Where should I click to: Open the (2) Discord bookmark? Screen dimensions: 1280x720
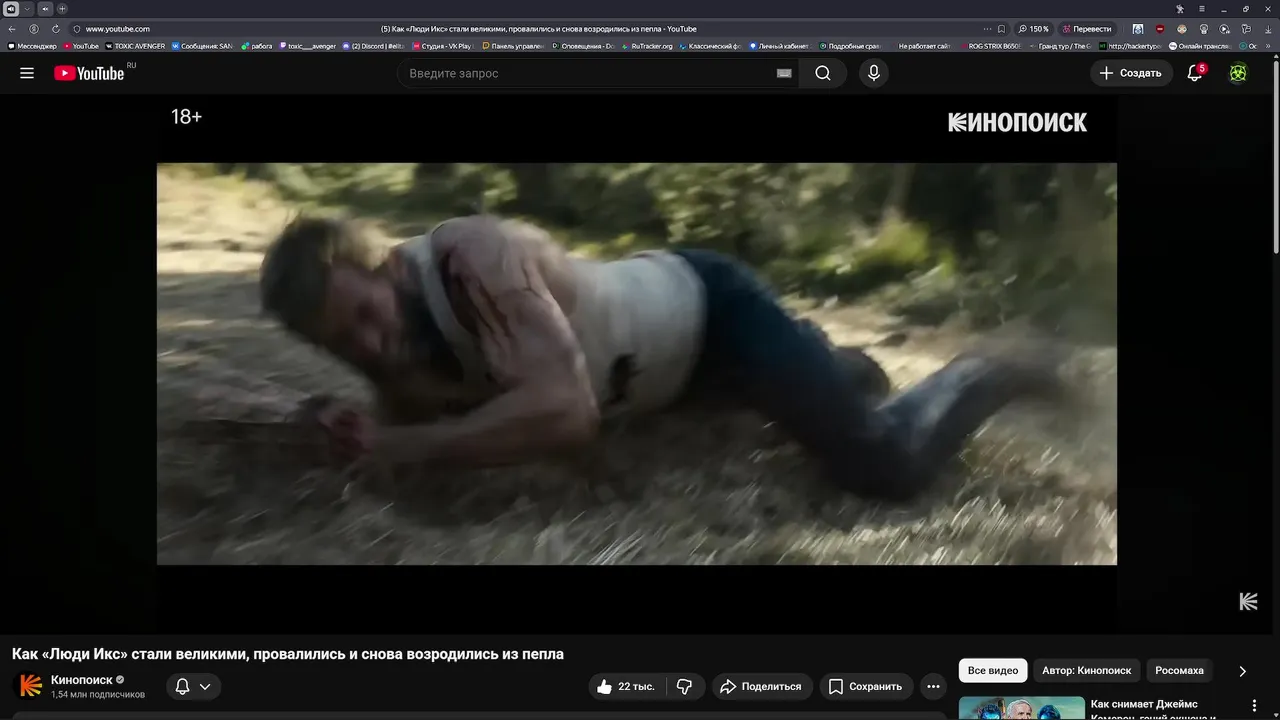click(373, 46)
